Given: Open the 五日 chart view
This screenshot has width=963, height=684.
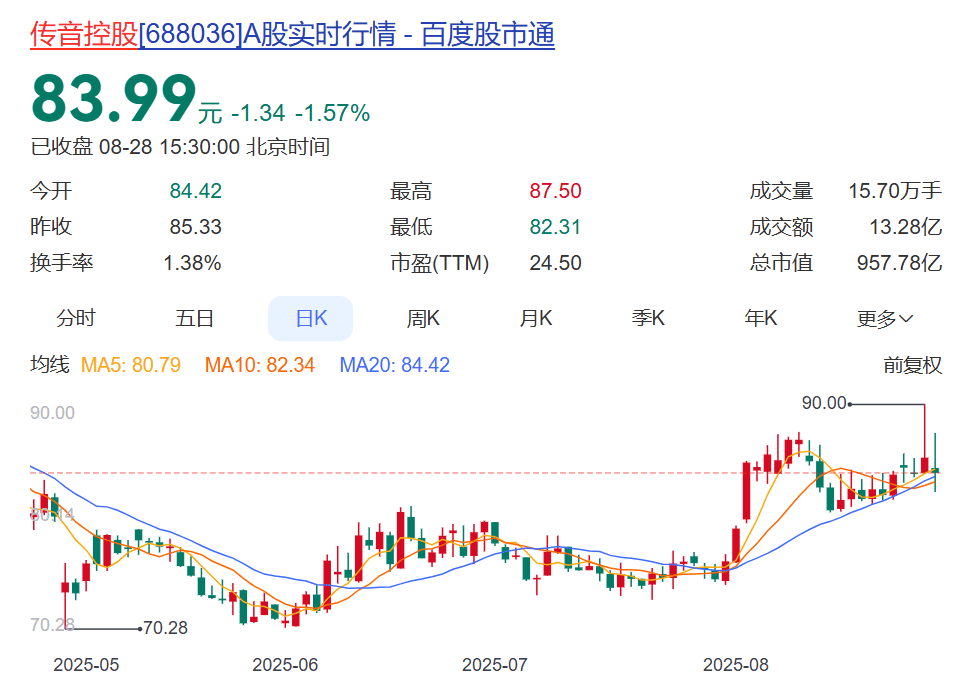Looking at the screenshot, I should click(x=193, y=317).
